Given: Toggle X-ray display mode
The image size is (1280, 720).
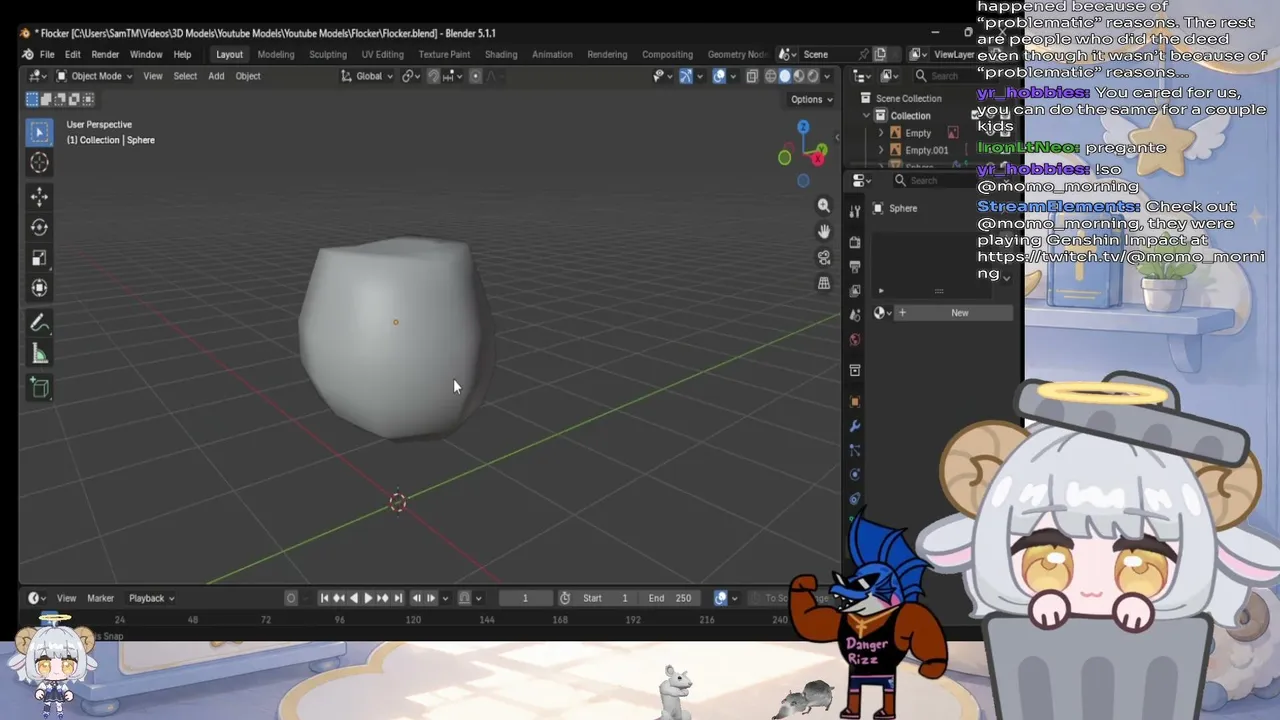Looking at the screenshot, I should (x=752, y=76).
